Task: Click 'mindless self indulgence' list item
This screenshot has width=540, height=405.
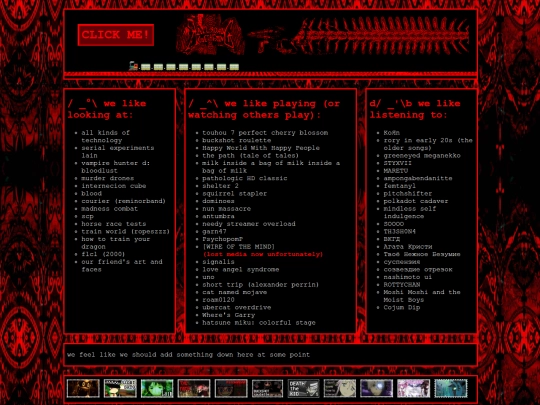Action: click(x=410, y=212)
